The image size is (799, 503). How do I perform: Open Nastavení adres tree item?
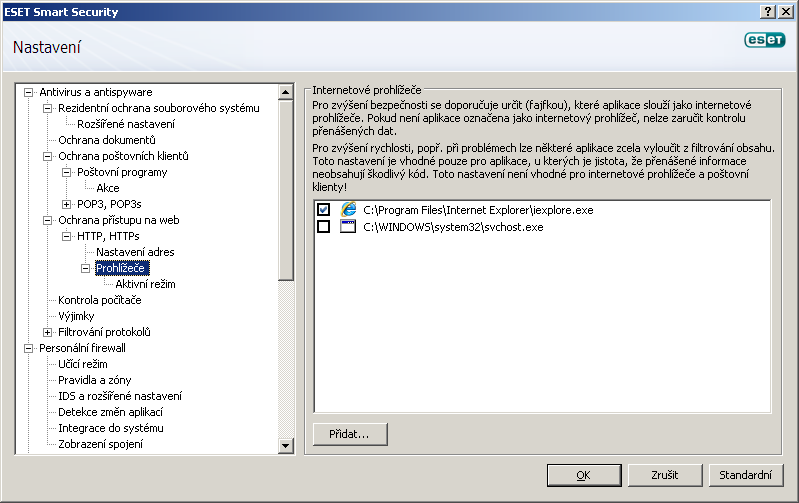click(x=135, y=252)
